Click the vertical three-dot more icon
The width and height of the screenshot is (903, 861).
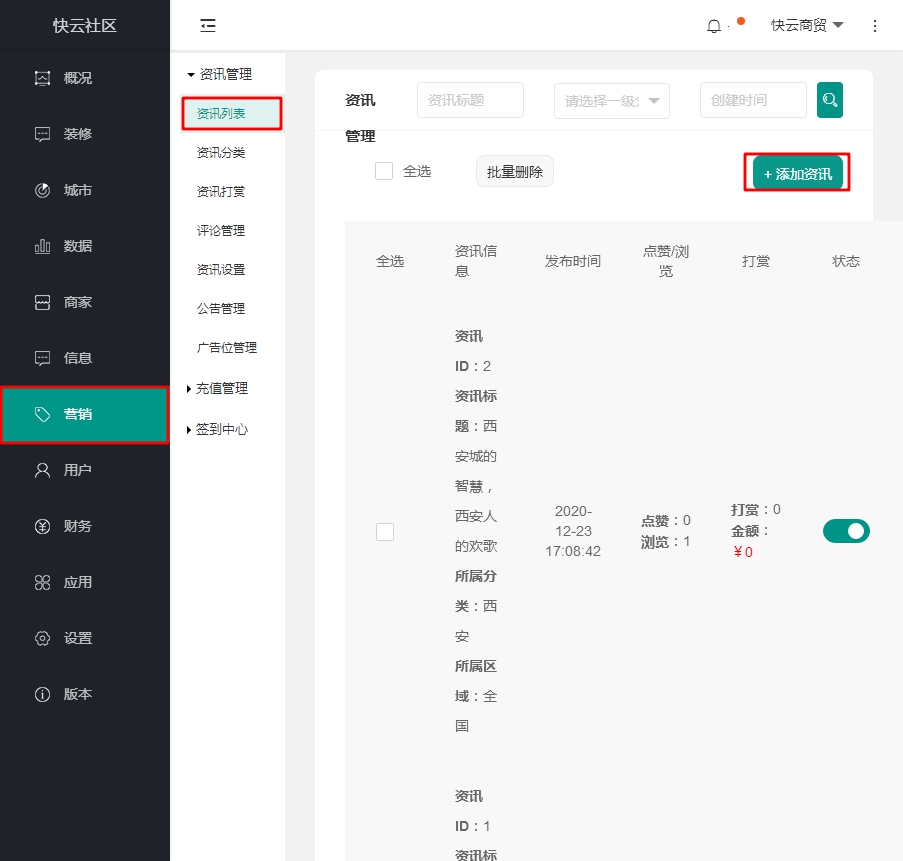pos(875,26)
